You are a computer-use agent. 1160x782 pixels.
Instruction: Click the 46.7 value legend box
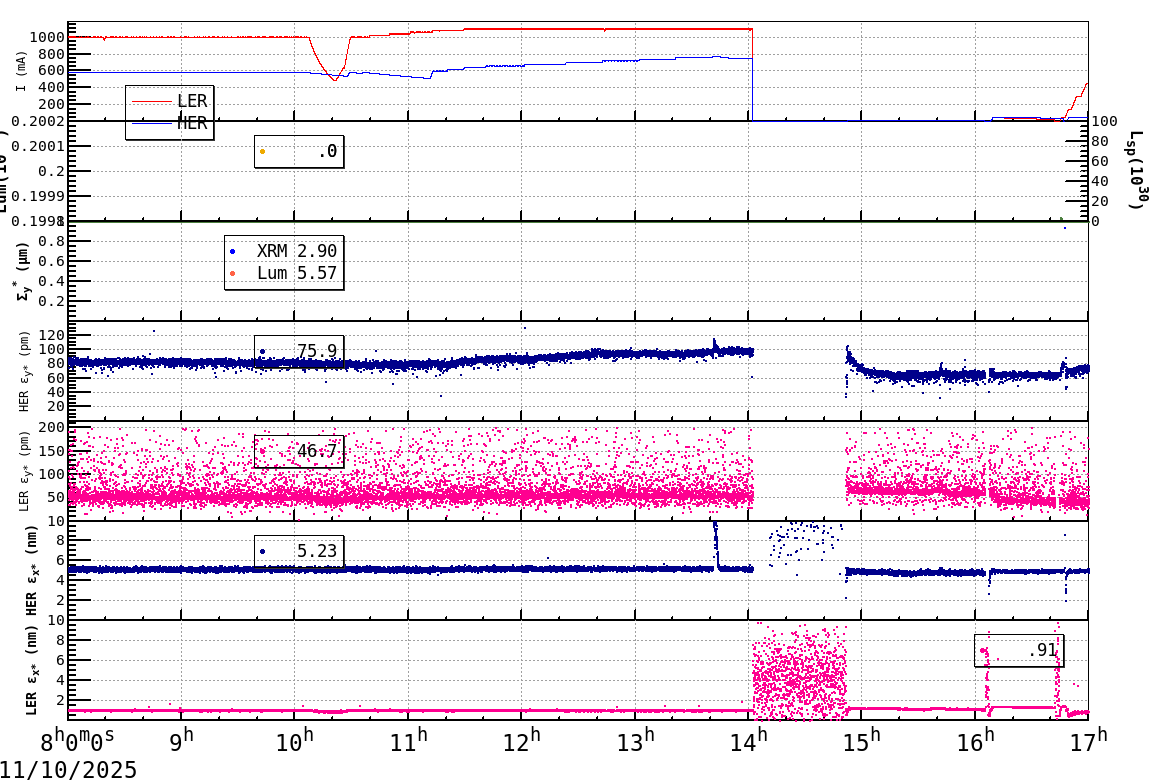[x=299, y=451]
